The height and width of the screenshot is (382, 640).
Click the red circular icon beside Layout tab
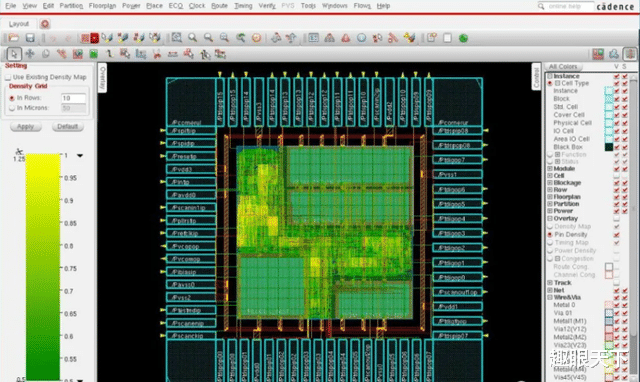tap(45, 24)
